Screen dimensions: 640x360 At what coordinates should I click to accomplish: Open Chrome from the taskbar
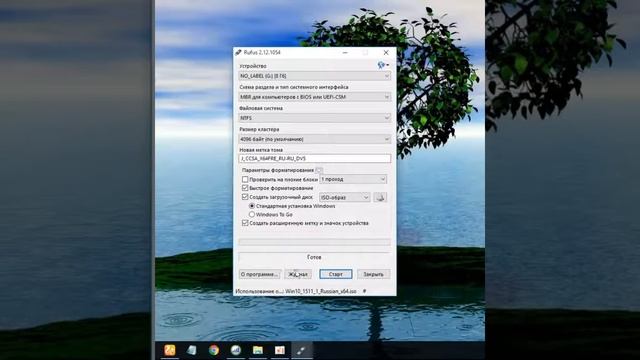(214, 350)
